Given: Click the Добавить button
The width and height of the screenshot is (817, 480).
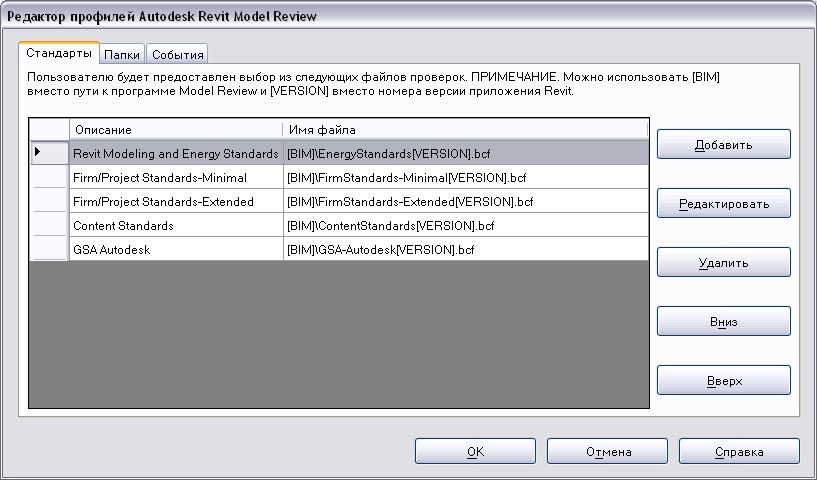Looking at the screenshot, I should (723, 144).
